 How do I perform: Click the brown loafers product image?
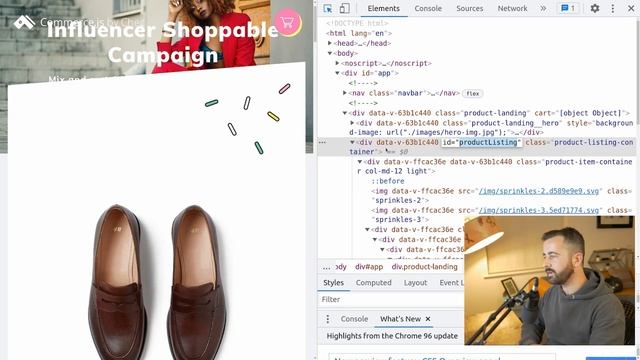pyautogui.click(x=157, y=282)
